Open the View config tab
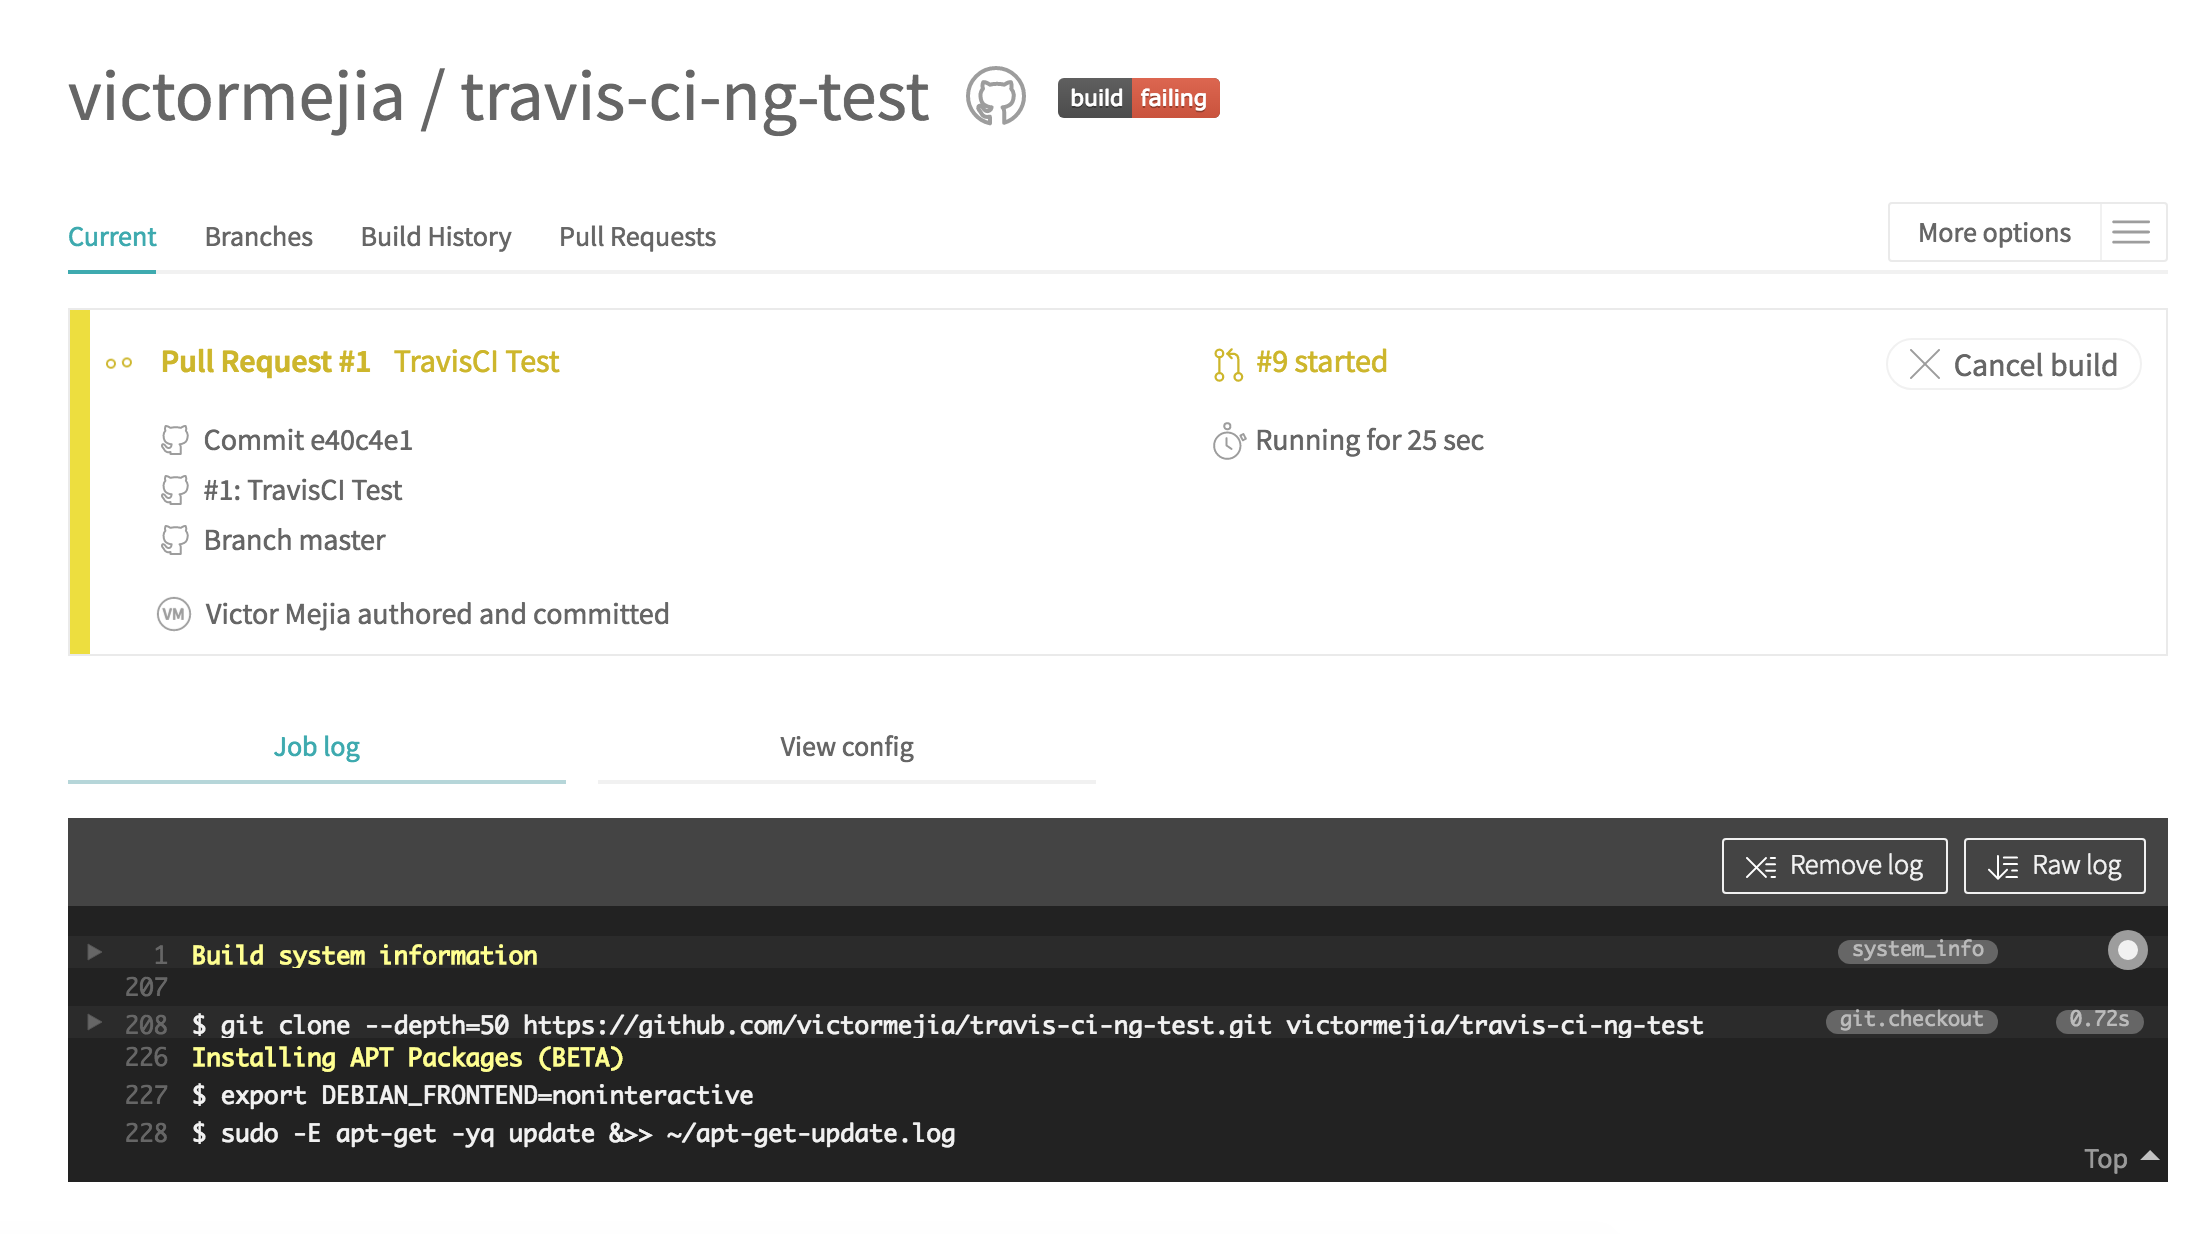The width and height of the screenshot is (2194, 1234). click(846, 747)
